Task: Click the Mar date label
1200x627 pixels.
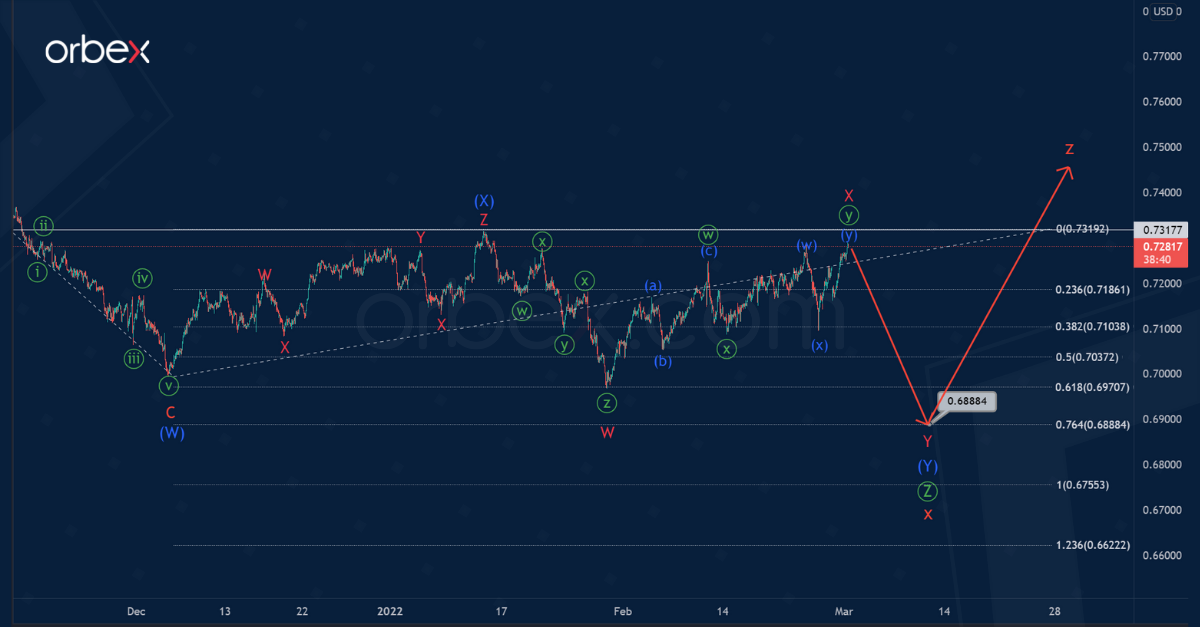Action: 845,611
